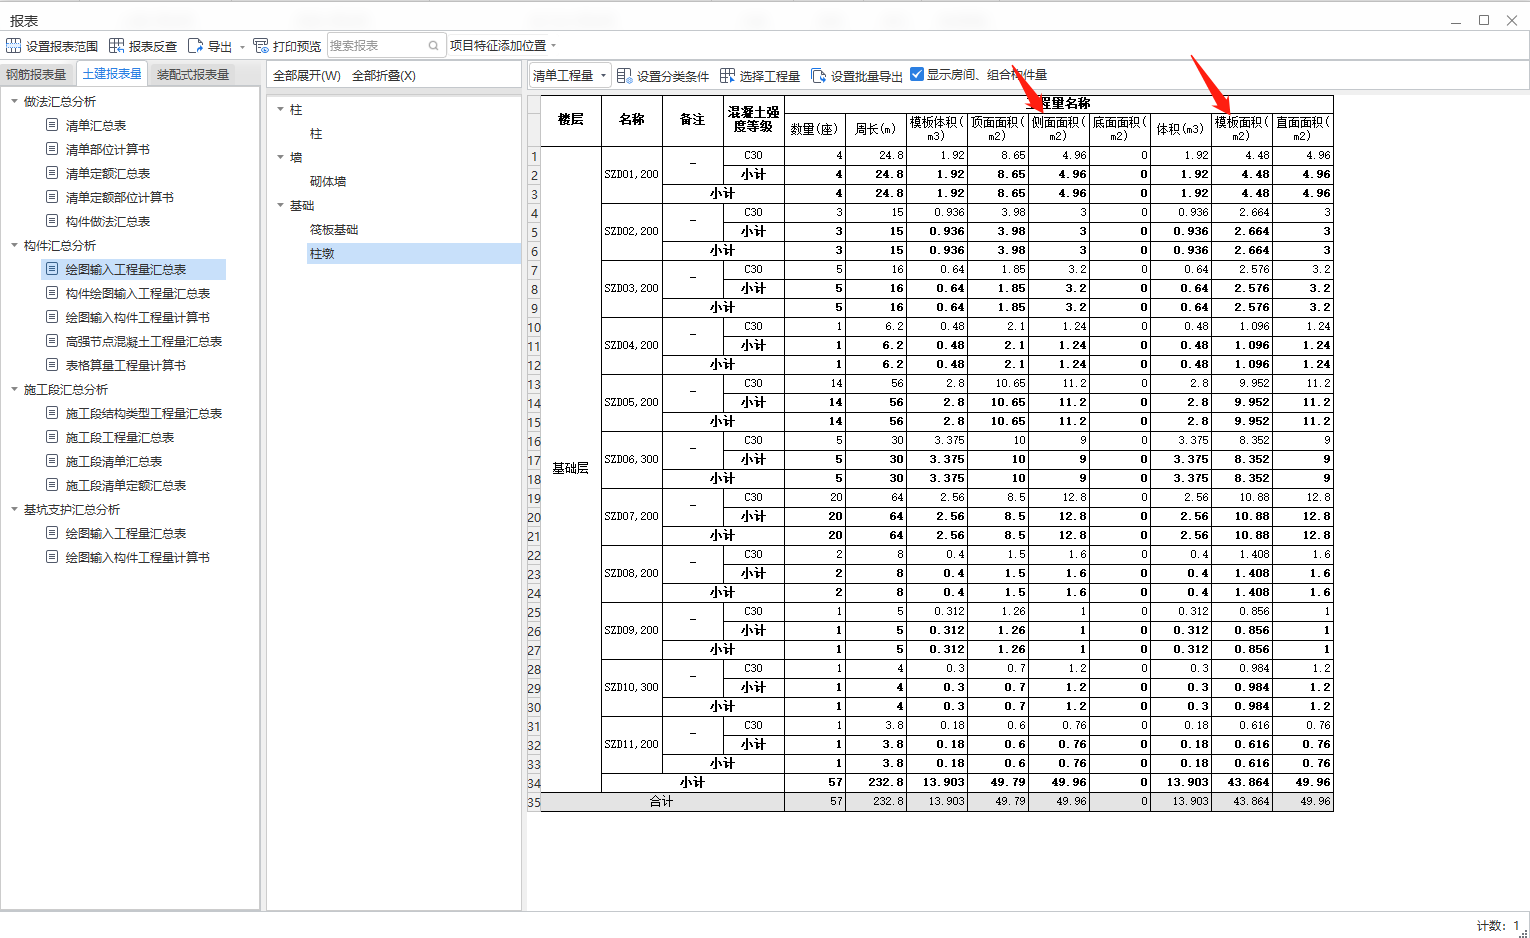Click 设置报表范围 toolbar icon
Viewport: 1530px width, 938px height.
pyautogui.click(x=13, y=46)
